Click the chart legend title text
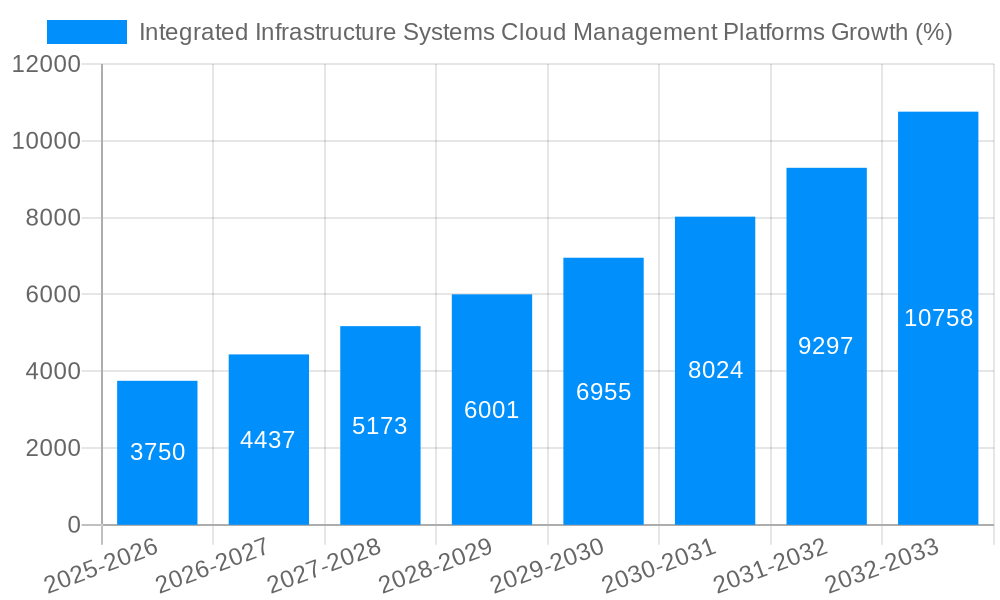Screen dimensions: 1000x600 [x=547, y=33]
